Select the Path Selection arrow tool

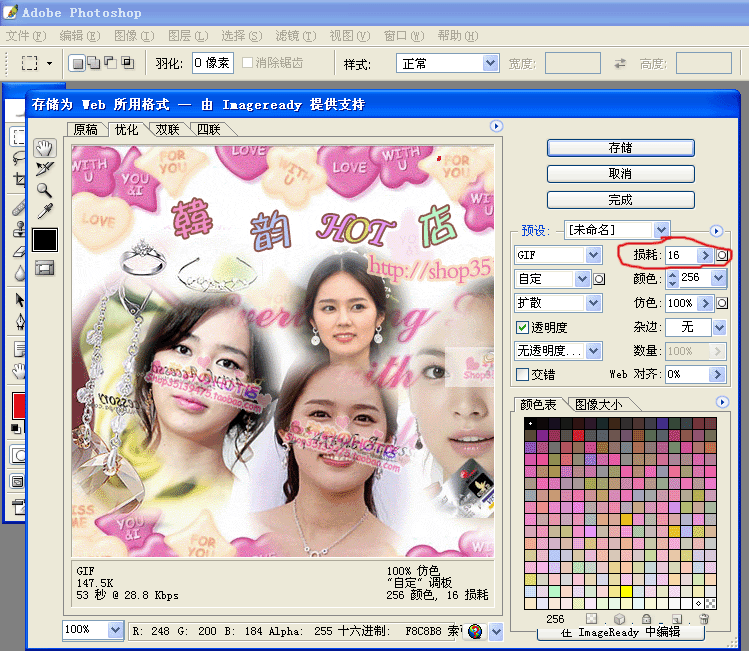point(19,300)
